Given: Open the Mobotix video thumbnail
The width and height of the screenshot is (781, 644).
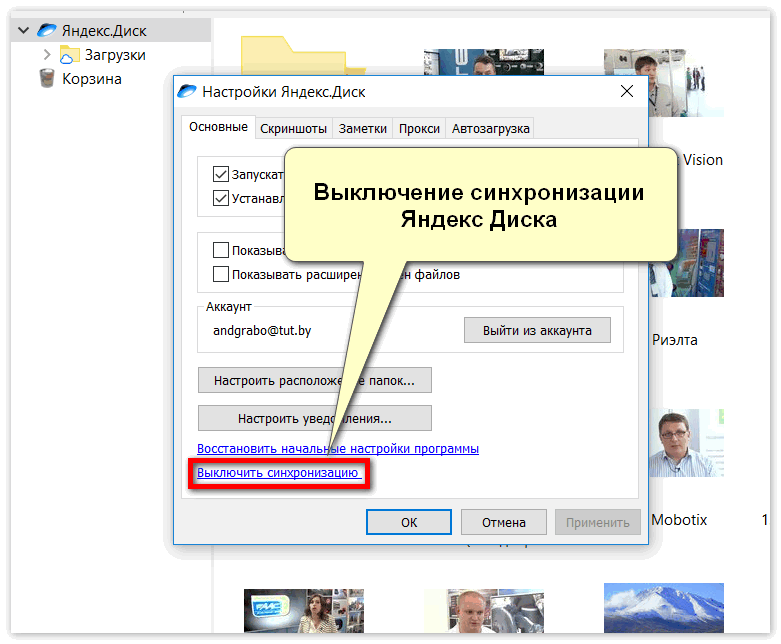Looking at the screenshot, I should coord(686,443).
